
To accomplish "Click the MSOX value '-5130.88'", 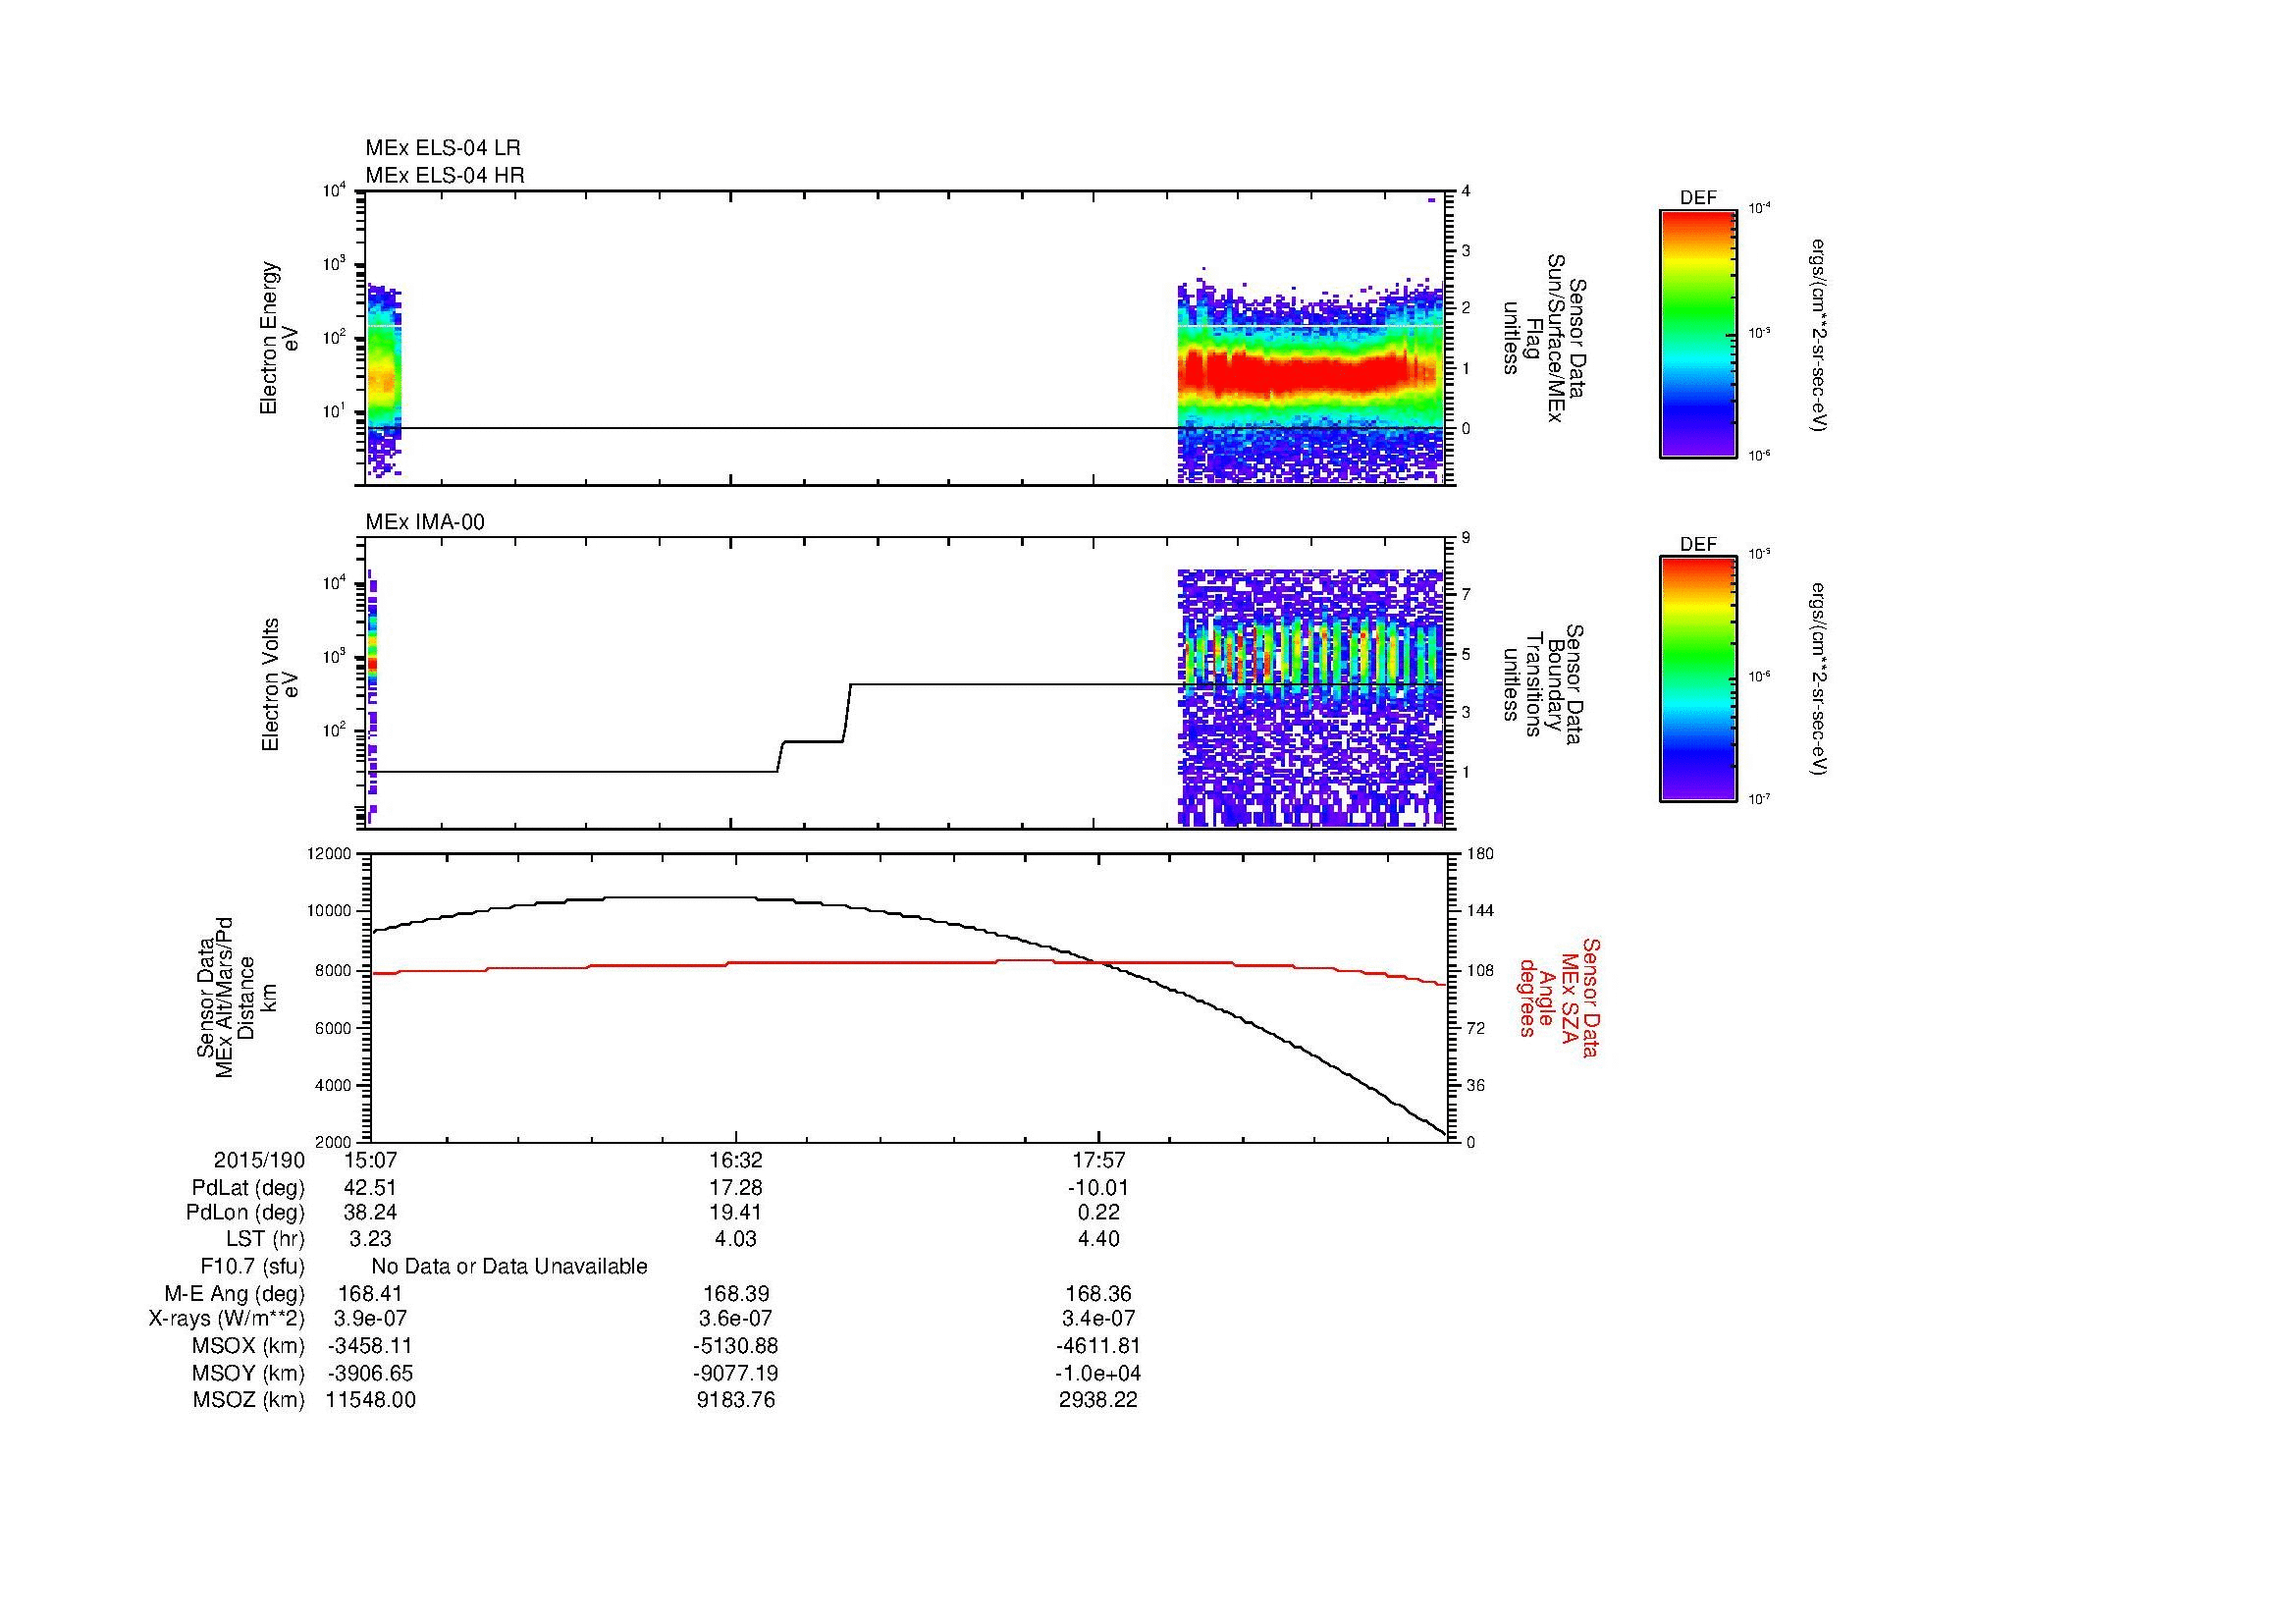I will tap(735, 1346).
